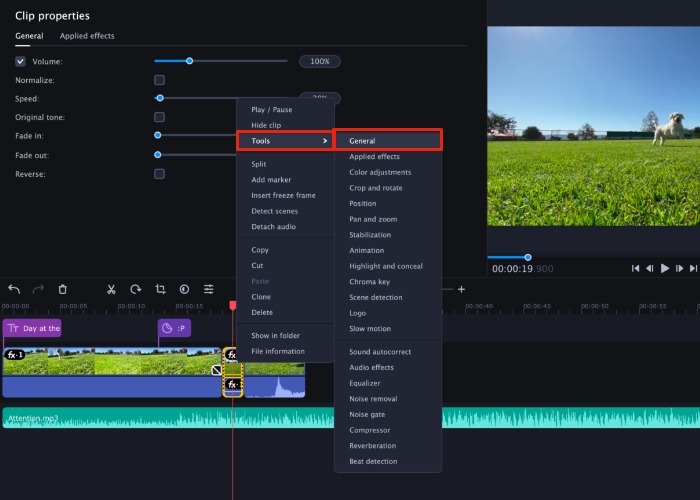Click the Fade out slider handle

tap(158, 154)
